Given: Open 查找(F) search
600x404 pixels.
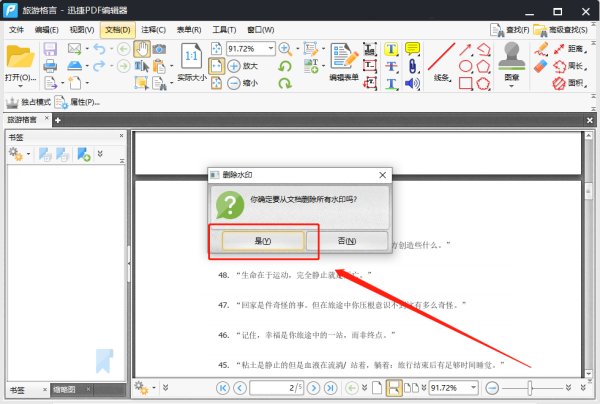Looking at the screenshot, I should point(510,30).
